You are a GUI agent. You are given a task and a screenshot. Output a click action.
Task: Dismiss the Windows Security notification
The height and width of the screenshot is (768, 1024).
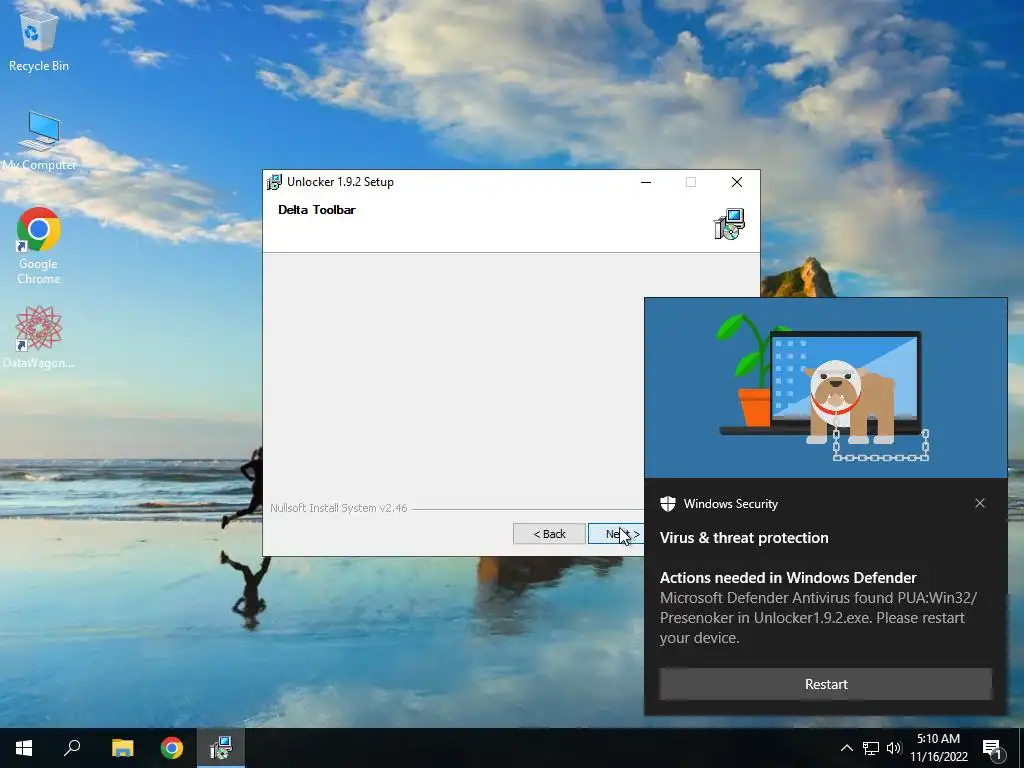980,503
